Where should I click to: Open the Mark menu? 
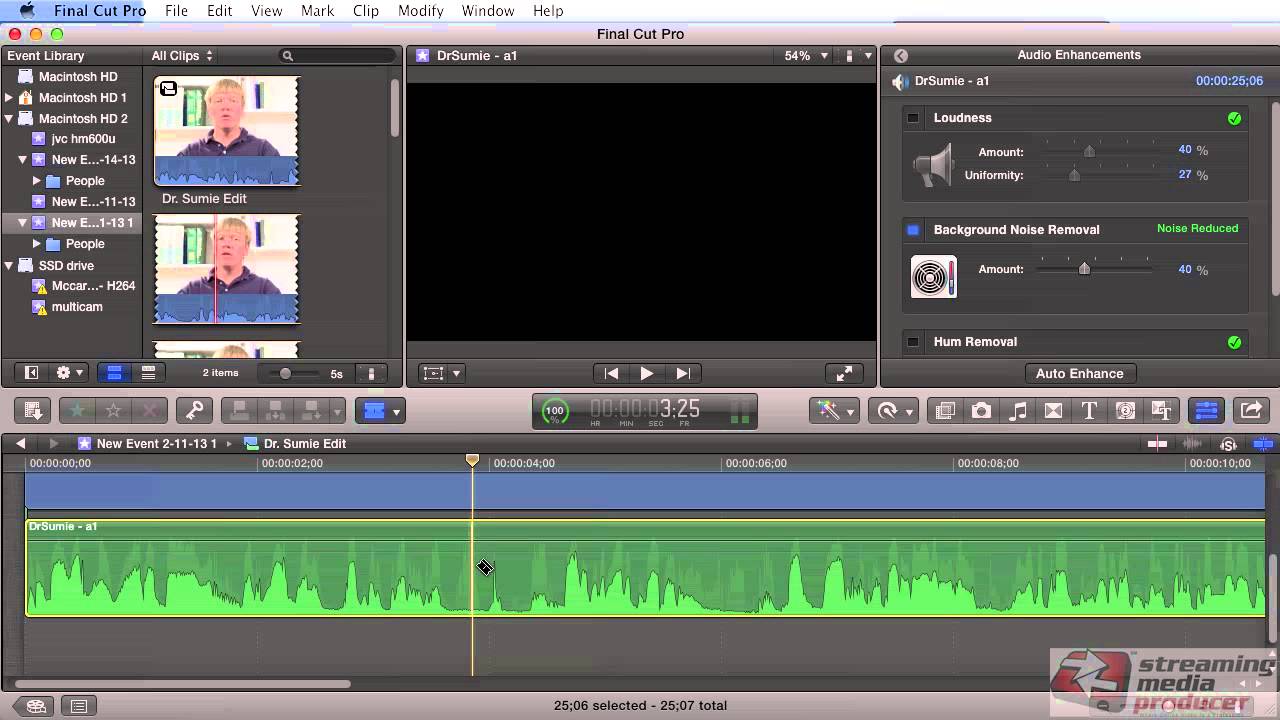[x=317, y=11]
